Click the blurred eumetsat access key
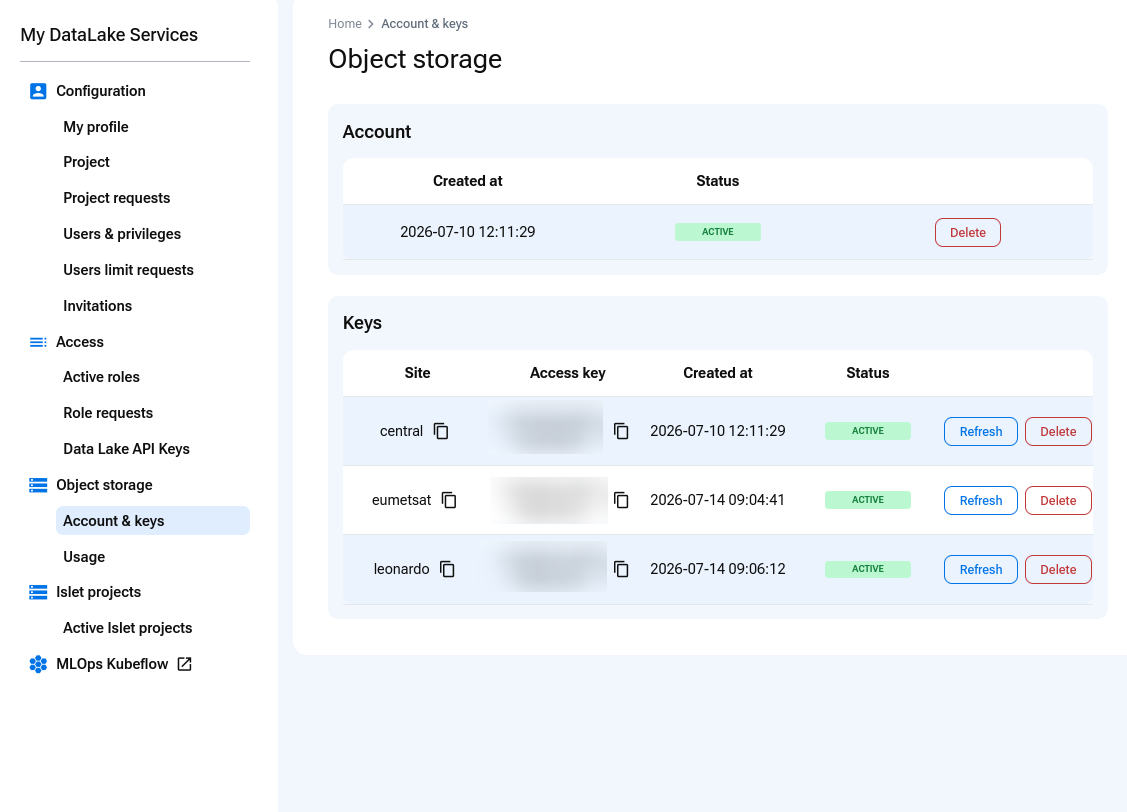The image size is (1127, 812). 549,500
